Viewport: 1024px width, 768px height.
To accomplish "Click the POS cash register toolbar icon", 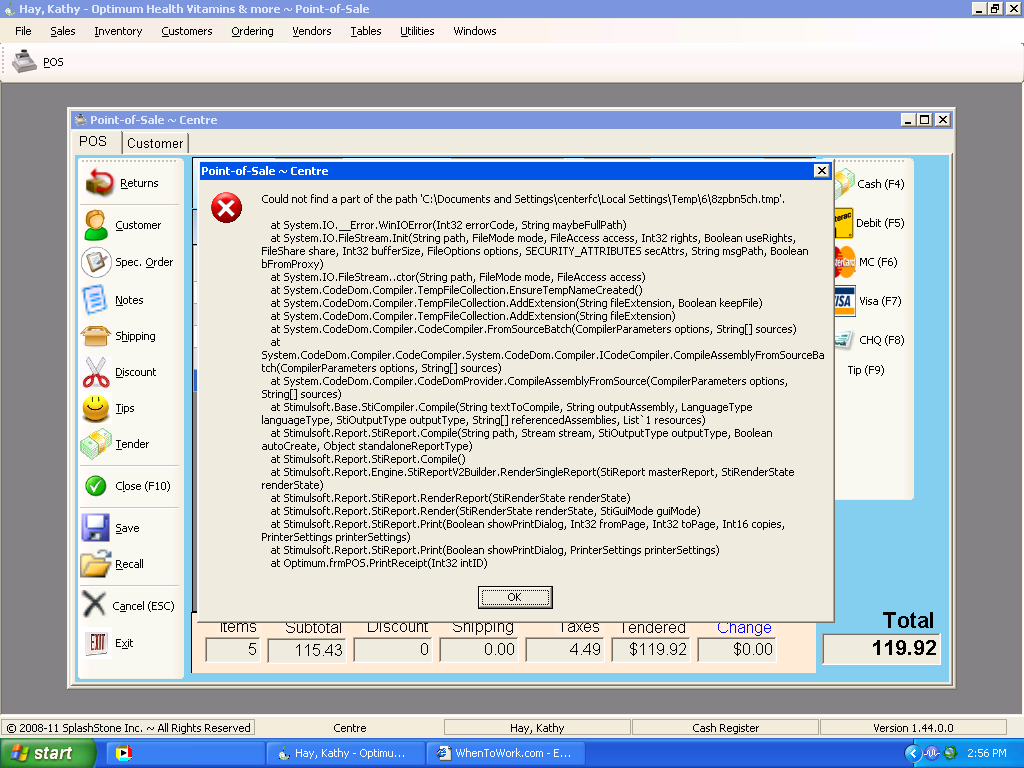I will [24, 61].
